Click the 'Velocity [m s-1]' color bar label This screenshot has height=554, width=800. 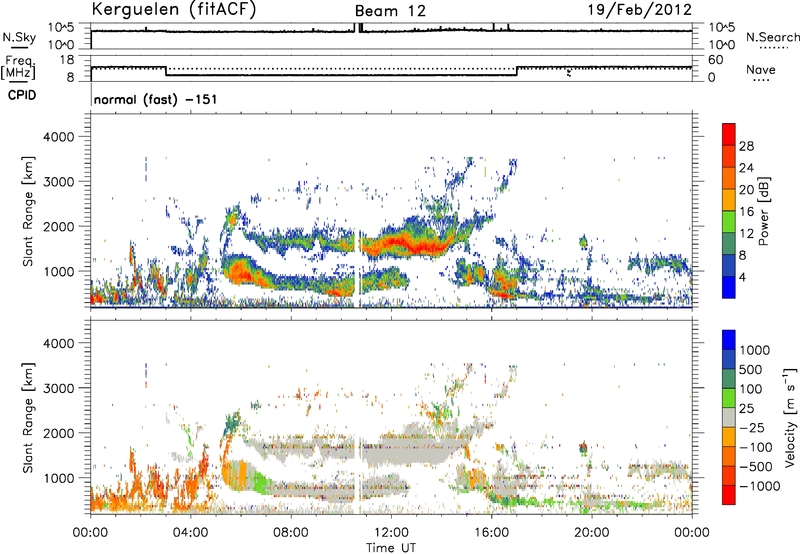[790, 417]
